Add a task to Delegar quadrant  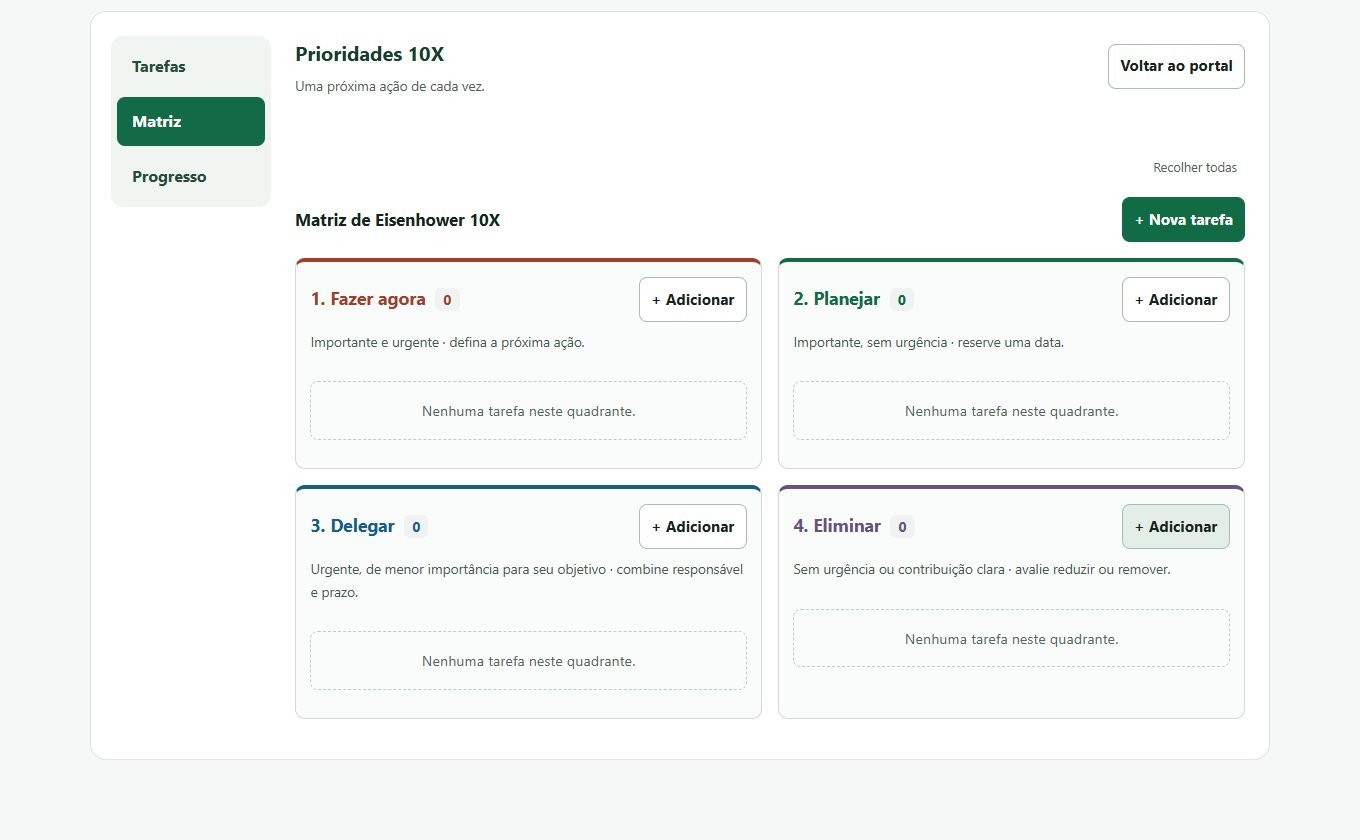pos(693,527)
